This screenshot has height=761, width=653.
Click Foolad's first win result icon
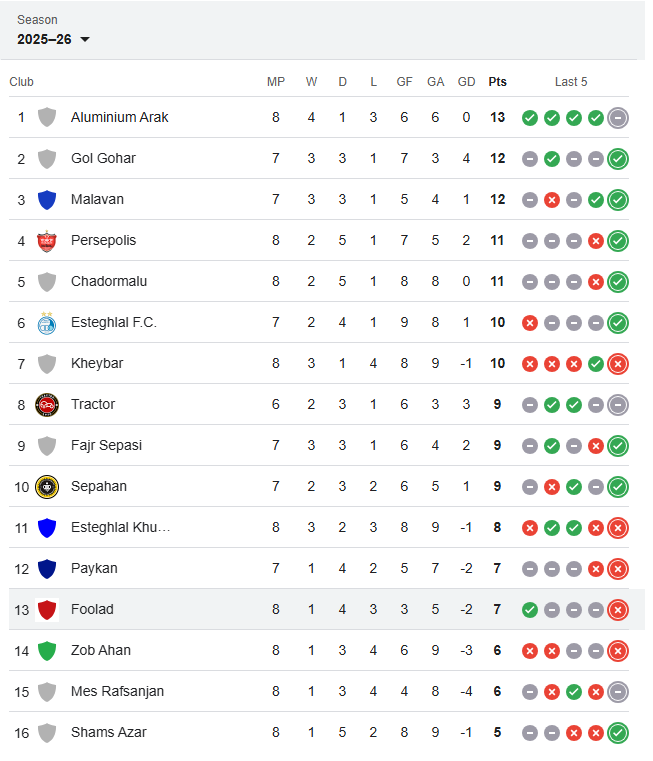click(530, 609)
